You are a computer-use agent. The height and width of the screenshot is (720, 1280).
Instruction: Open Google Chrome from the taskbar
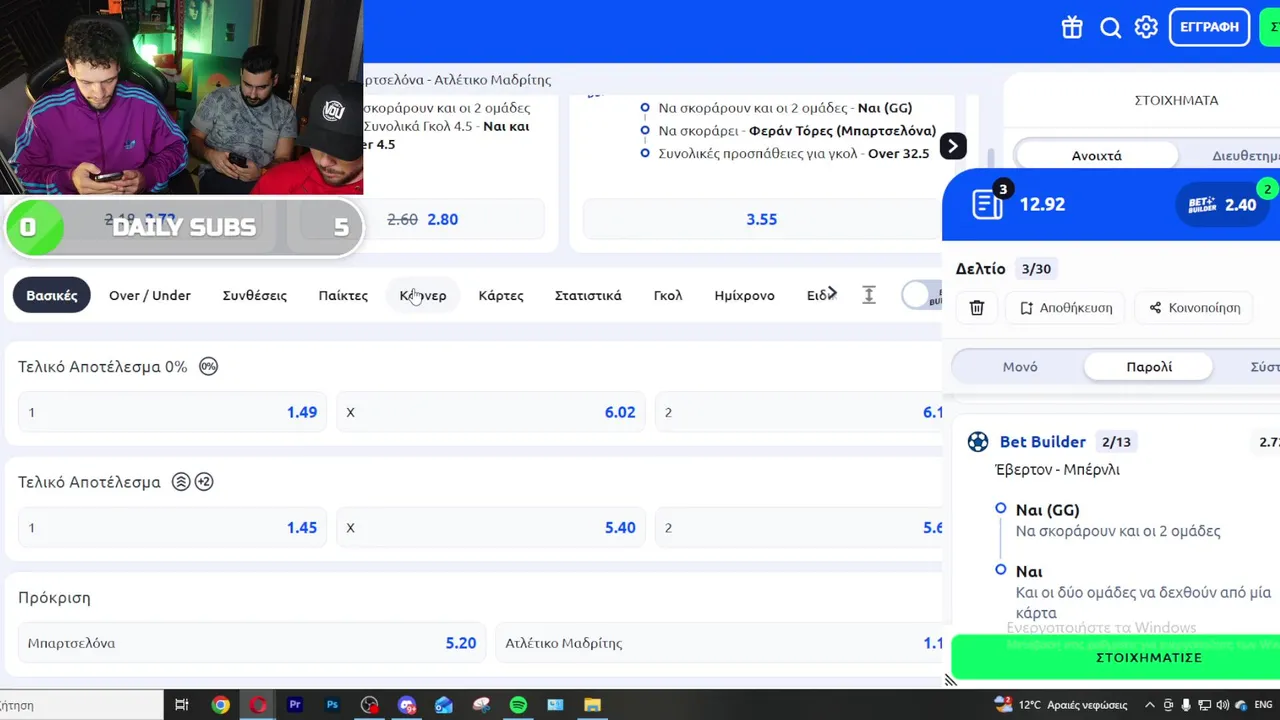coord(220,705)
